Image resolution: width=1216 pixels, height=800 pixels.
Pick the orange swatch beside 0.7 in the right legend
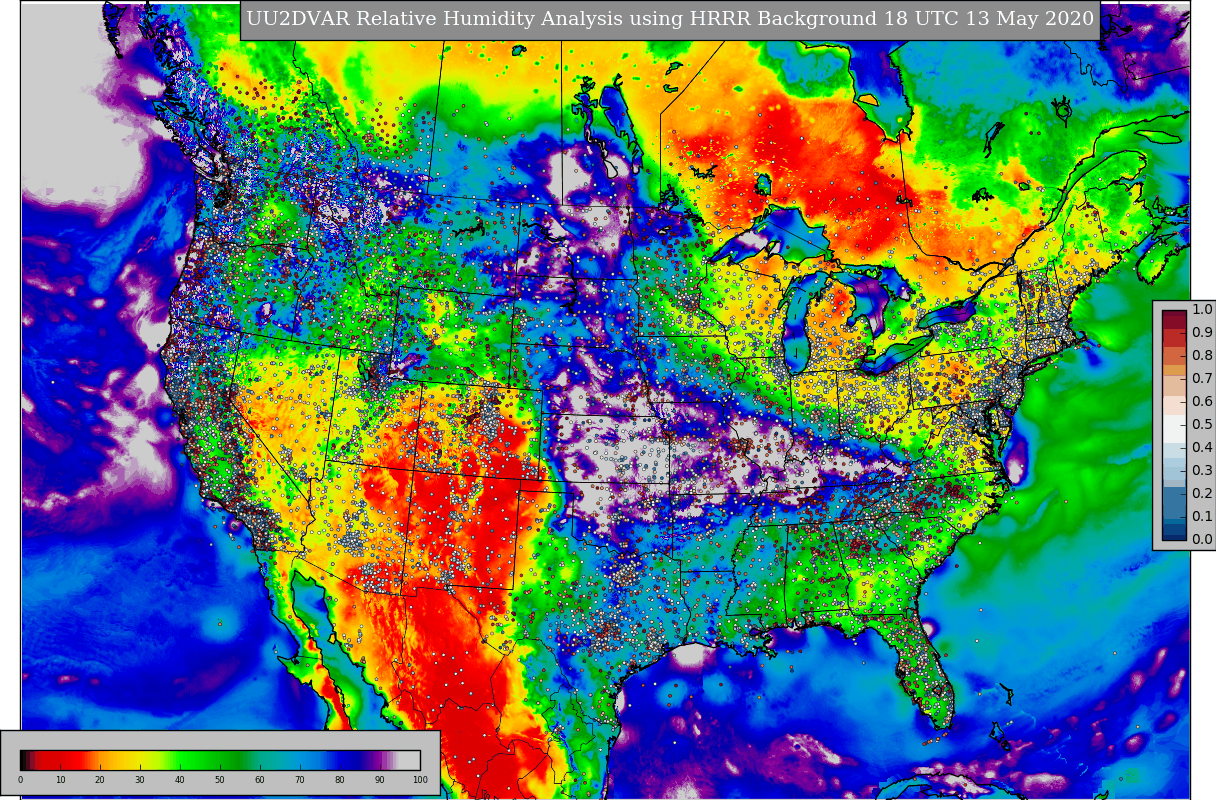(1174, 371)
